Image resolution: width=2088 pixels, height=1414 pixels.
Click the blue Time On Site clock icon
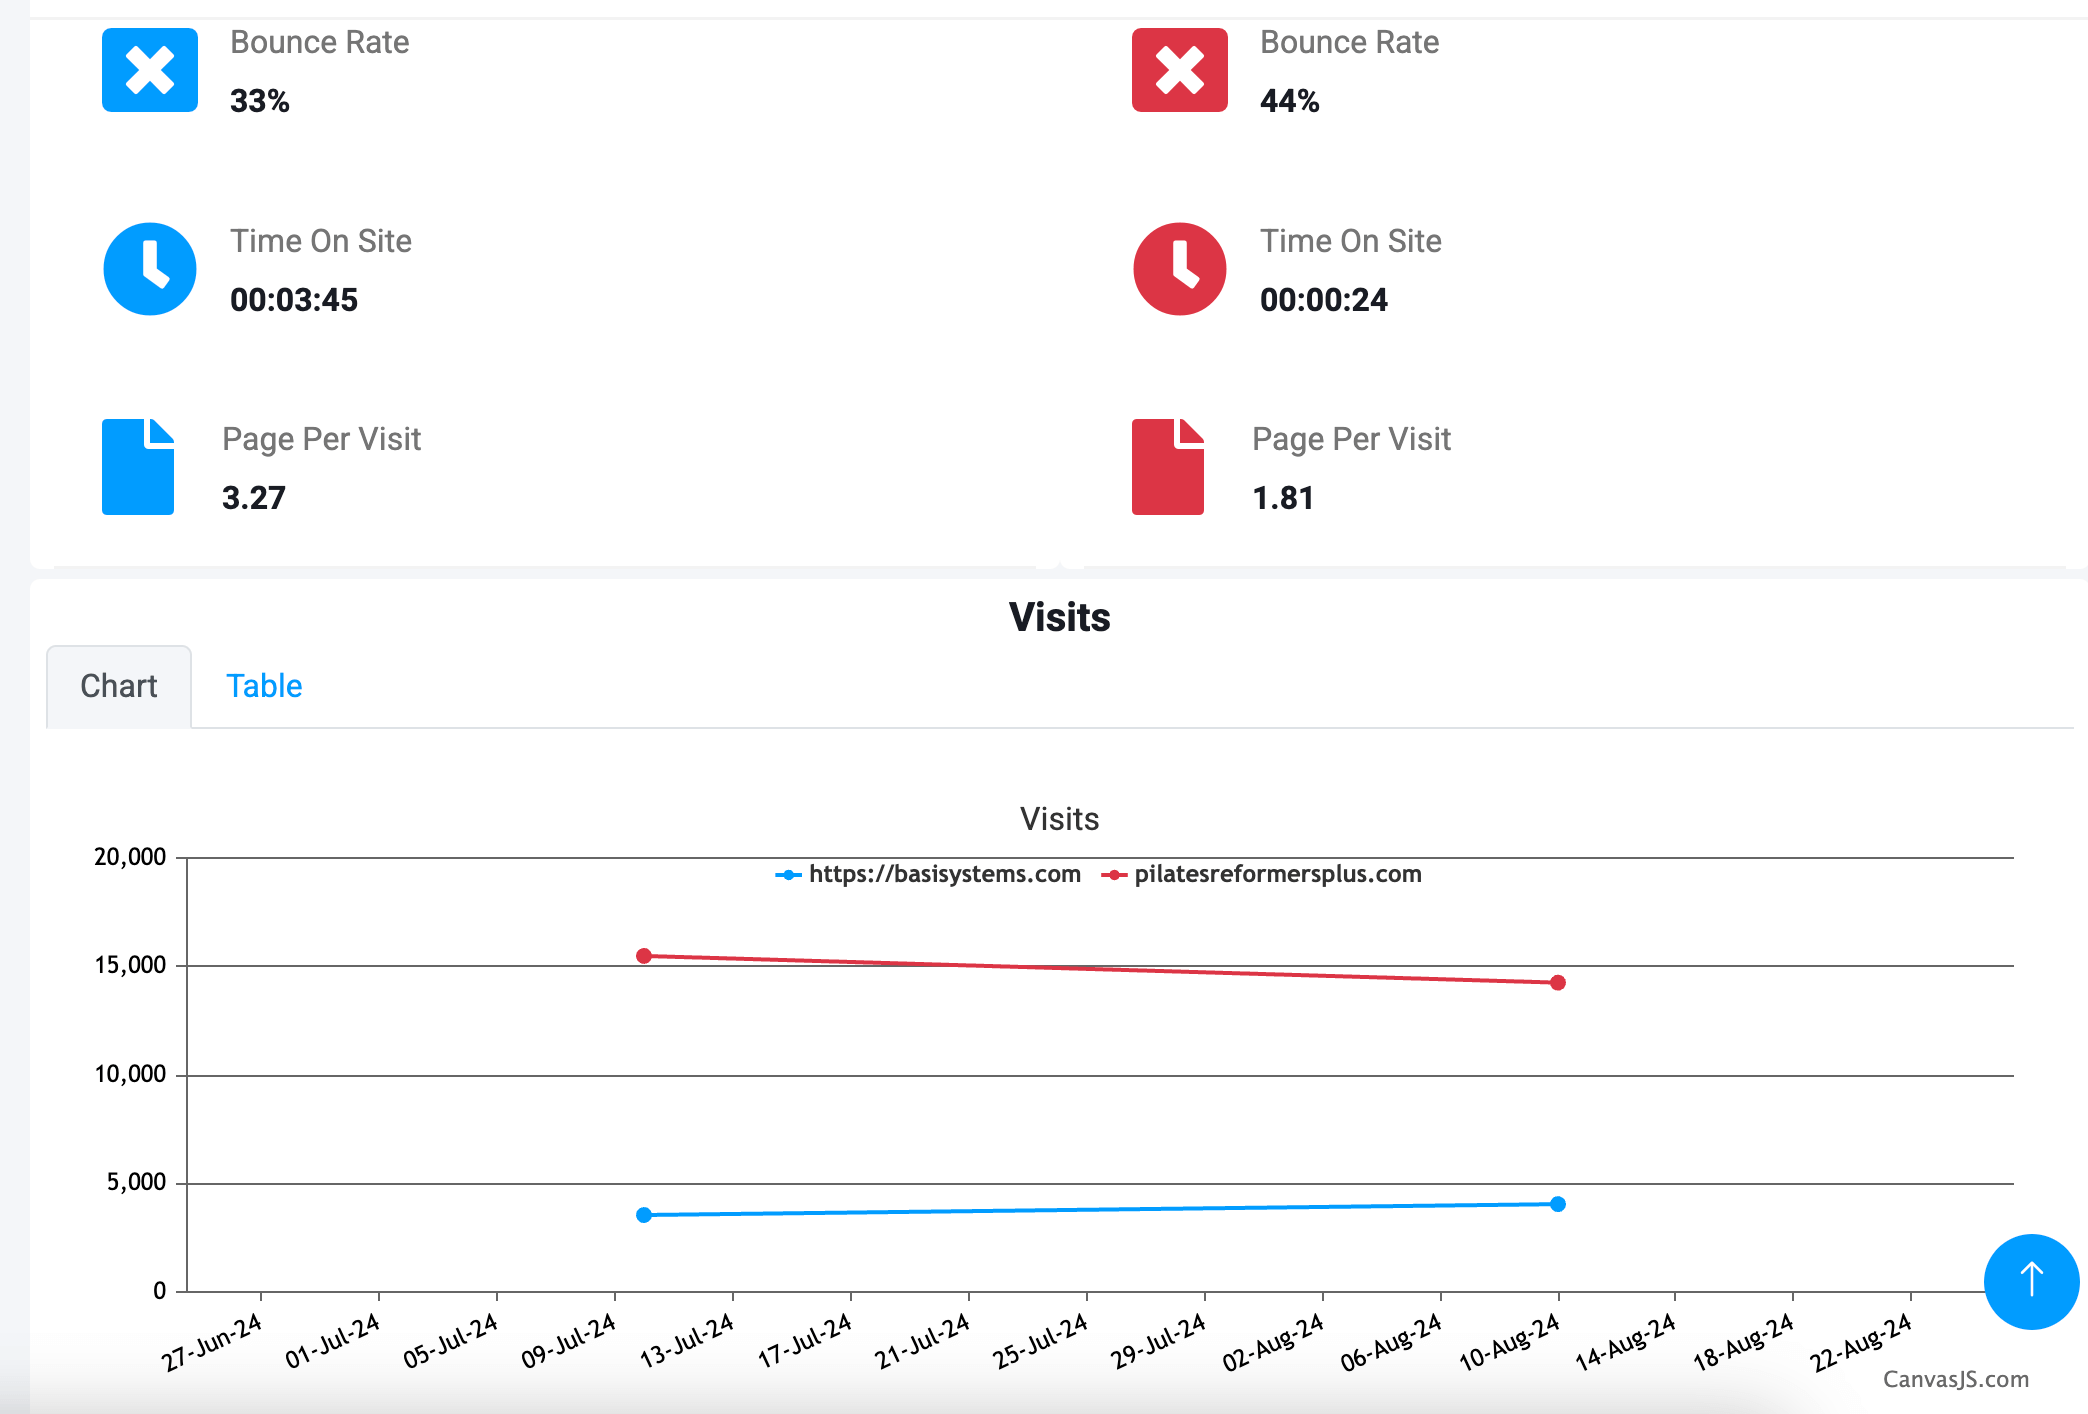click(150, 269)
